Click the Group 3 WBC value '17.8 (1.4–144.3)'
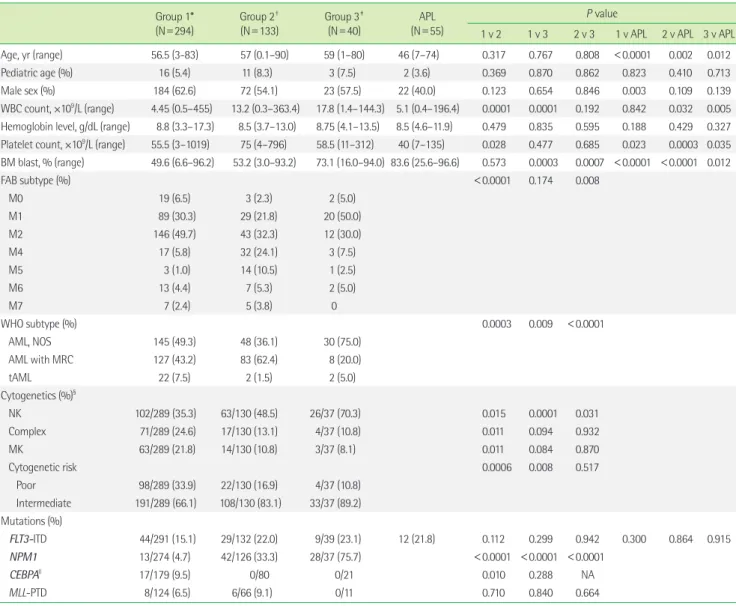Viewport: 736px width, 606px height. 350,108
